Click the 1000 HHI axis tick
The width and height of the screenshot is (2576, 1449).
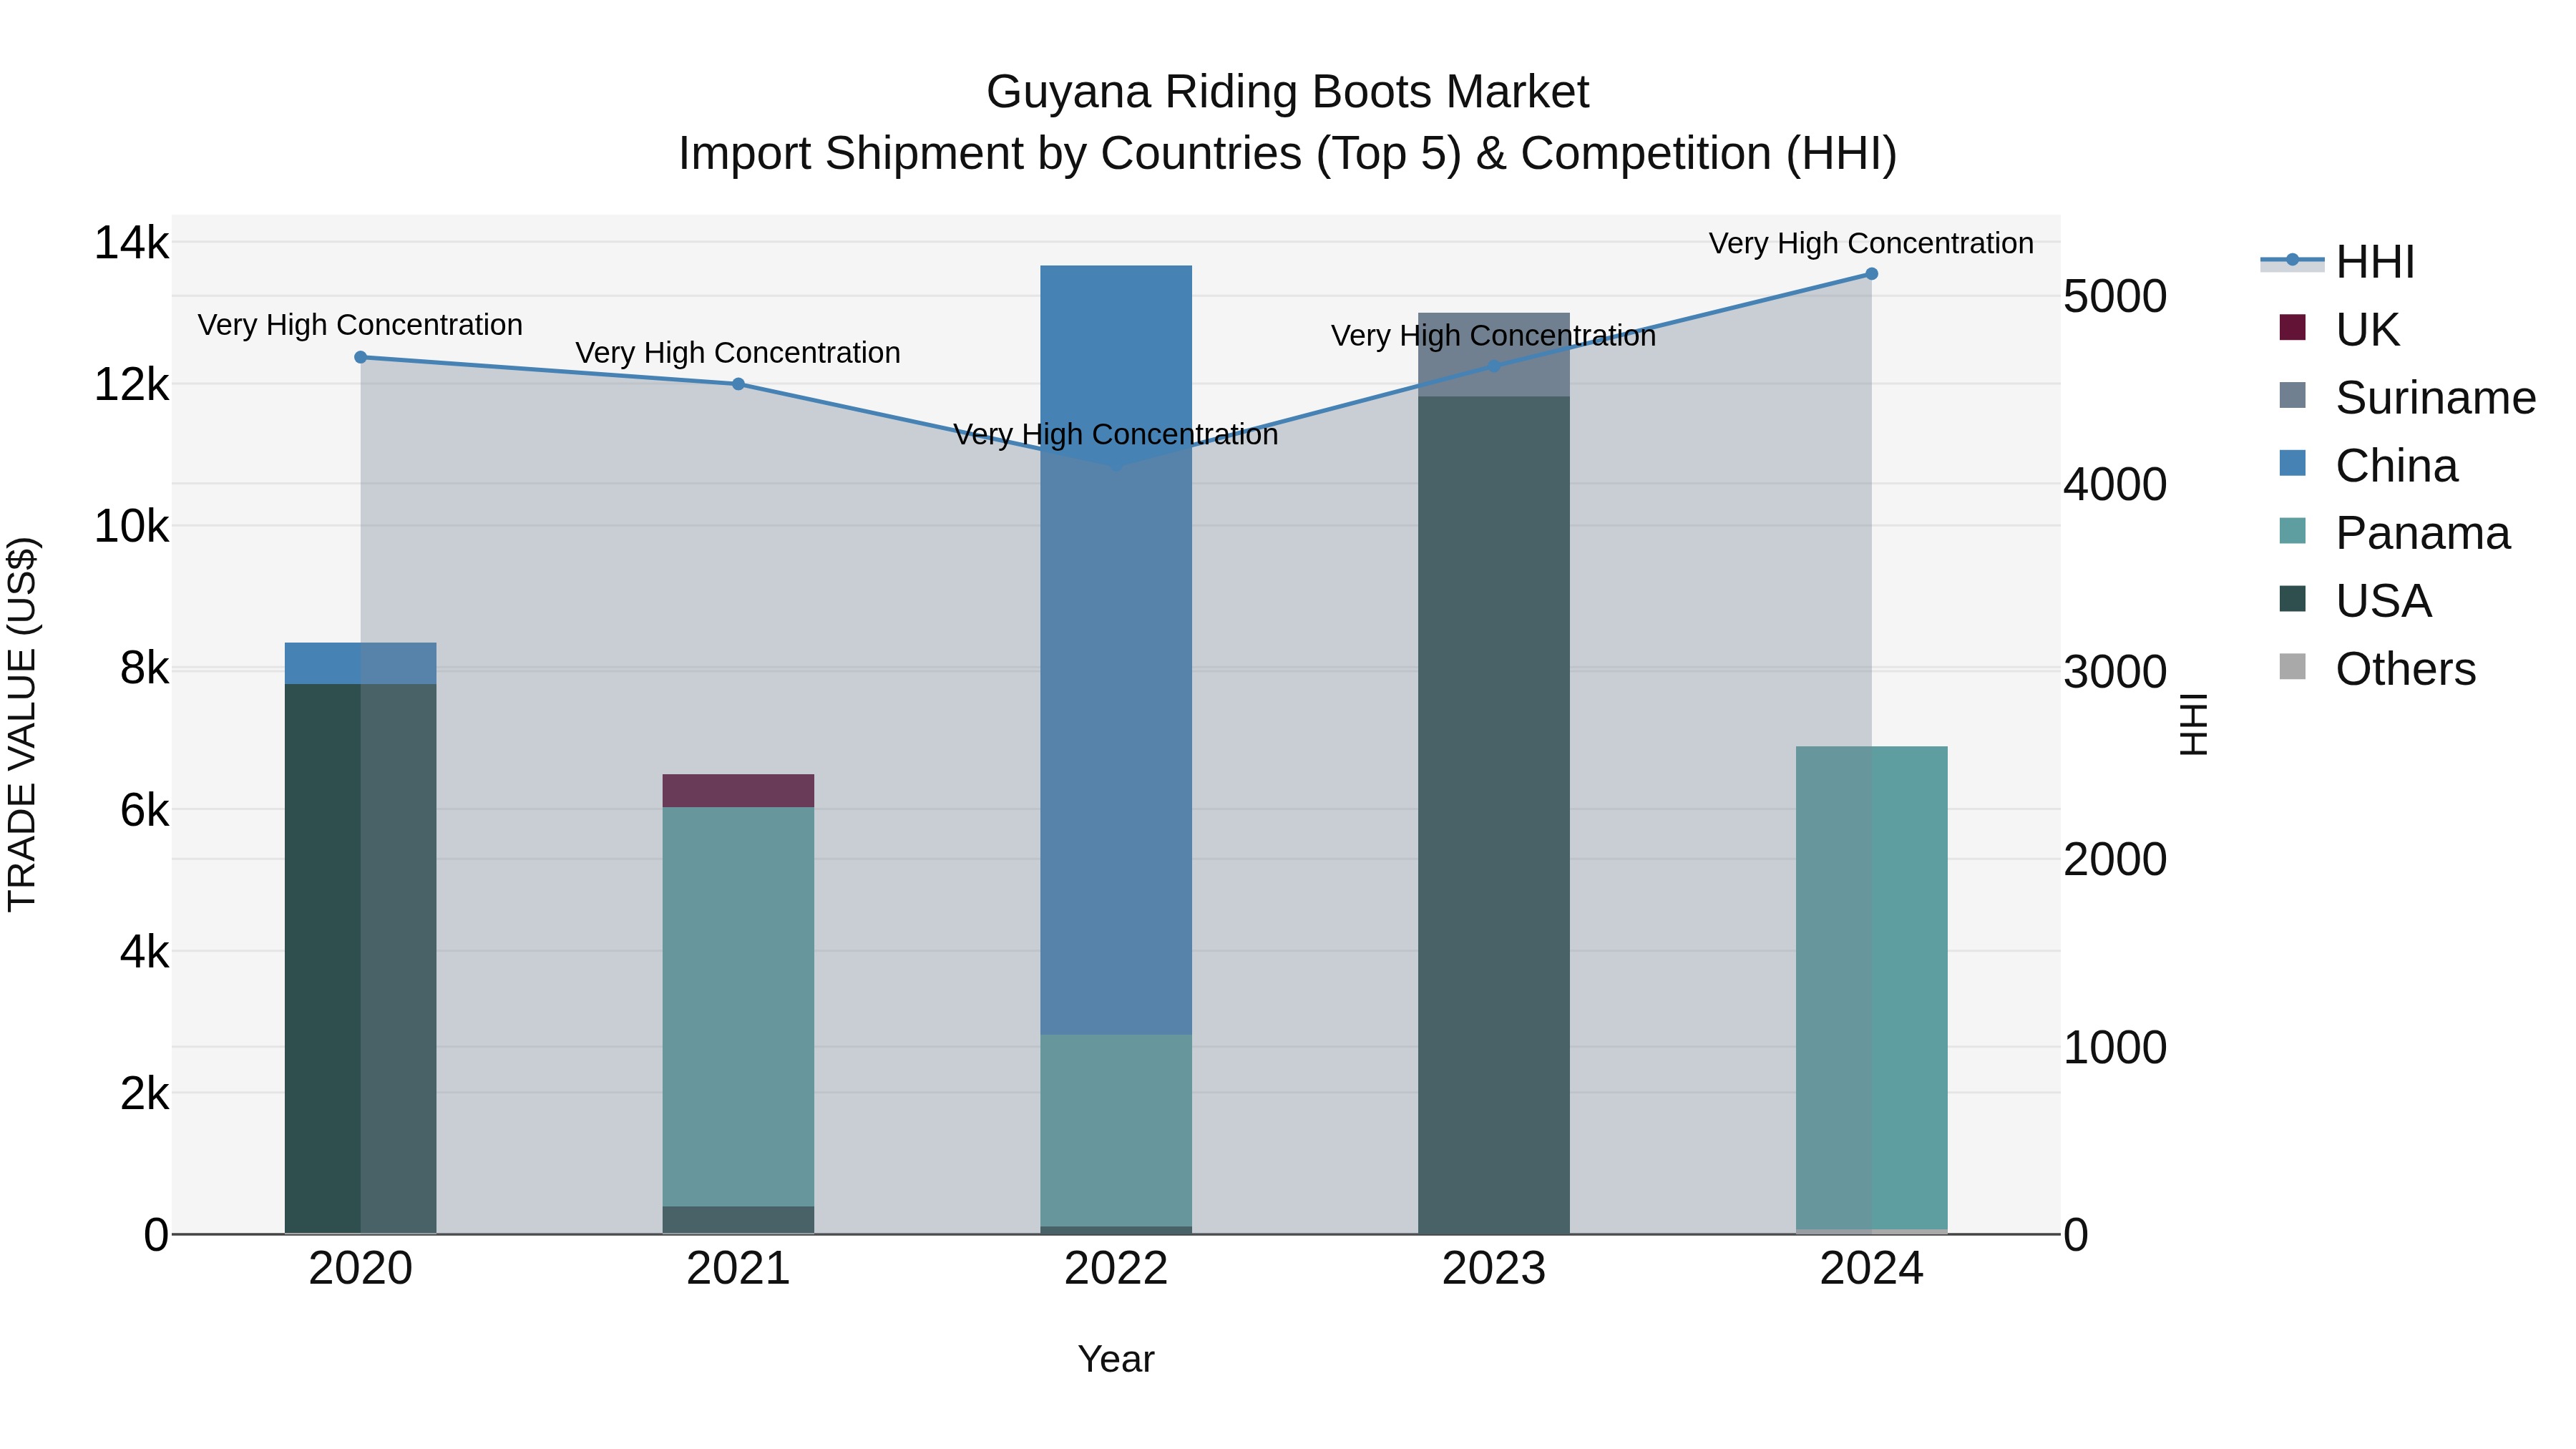2115,1048
